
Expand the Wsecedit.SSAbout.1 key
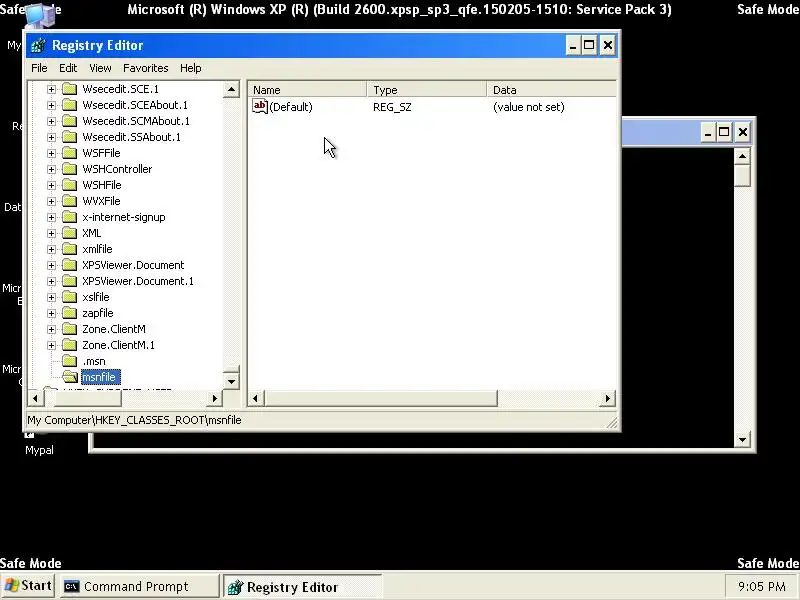pyautogui.click(x=51, y=137)
